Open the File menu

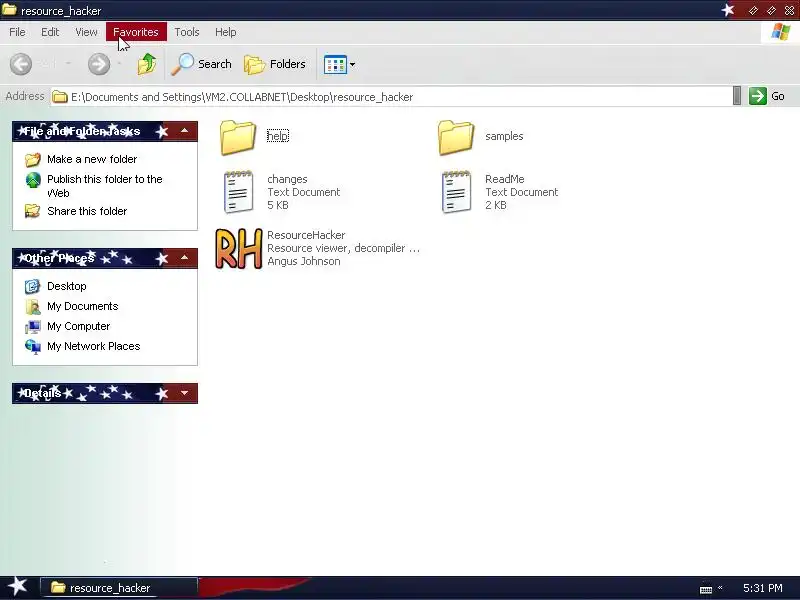[17, 32]
